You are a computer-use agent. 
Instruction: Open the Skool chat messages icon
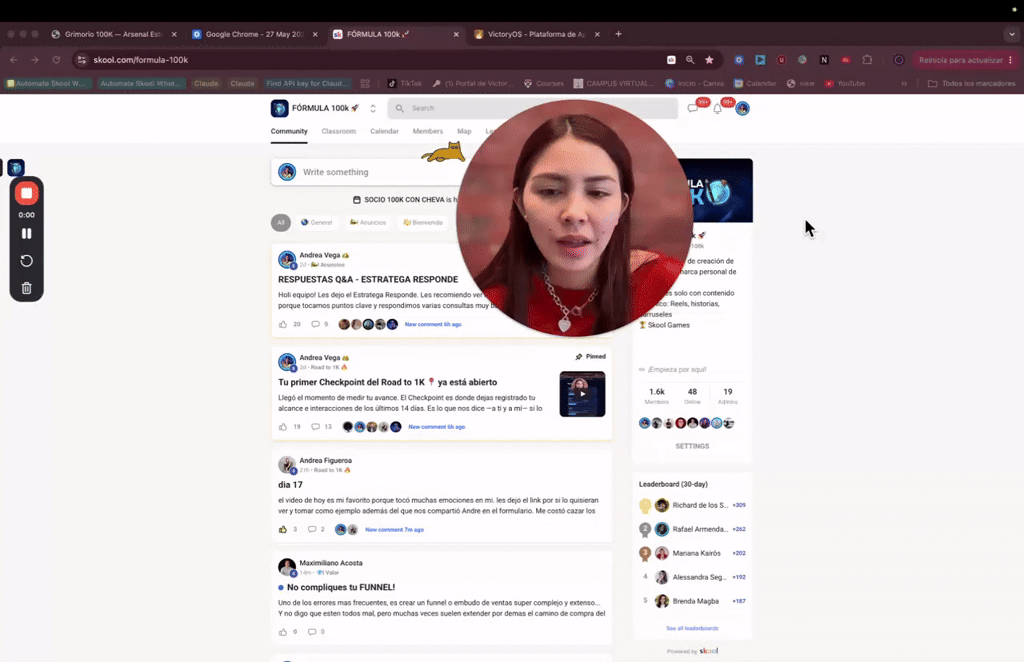pyautogui.click(x=693, y=108)
